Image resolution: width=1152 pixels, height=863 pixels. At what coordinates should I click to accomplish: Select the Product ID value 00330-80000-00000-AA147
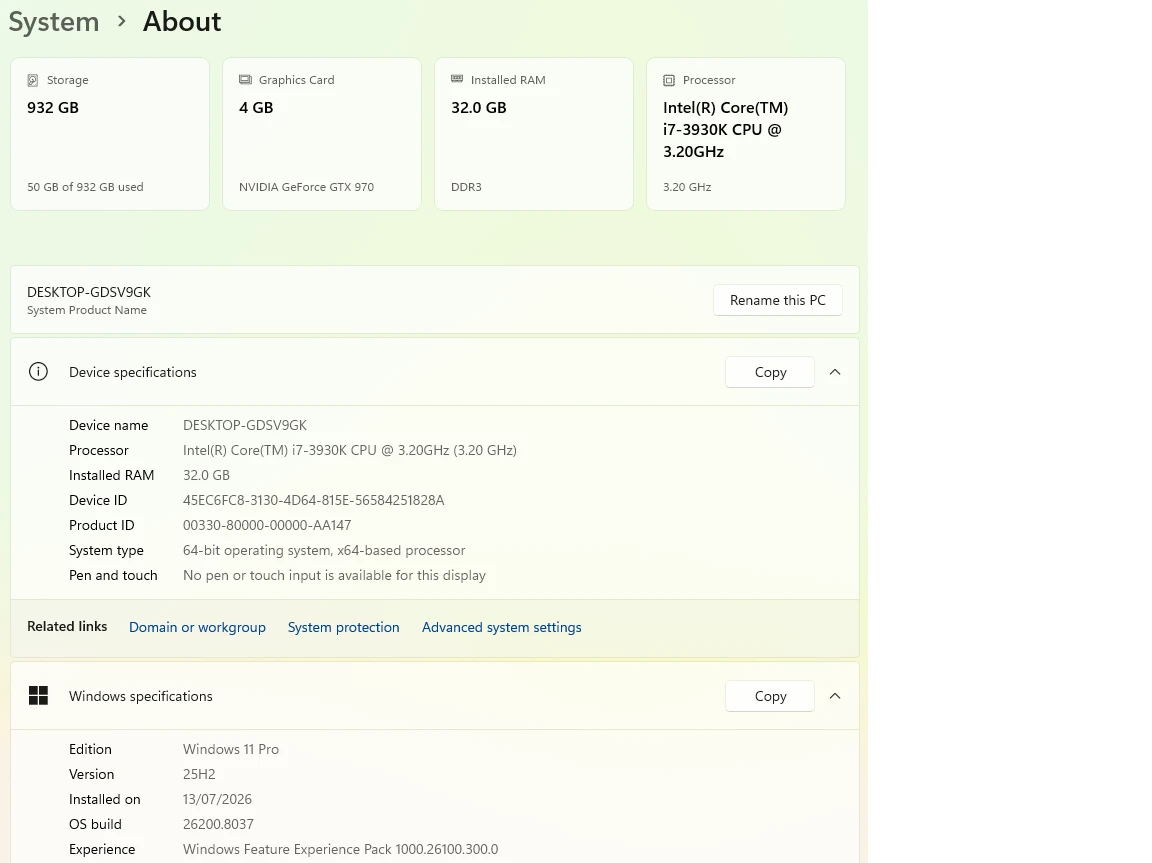(267, 525)
